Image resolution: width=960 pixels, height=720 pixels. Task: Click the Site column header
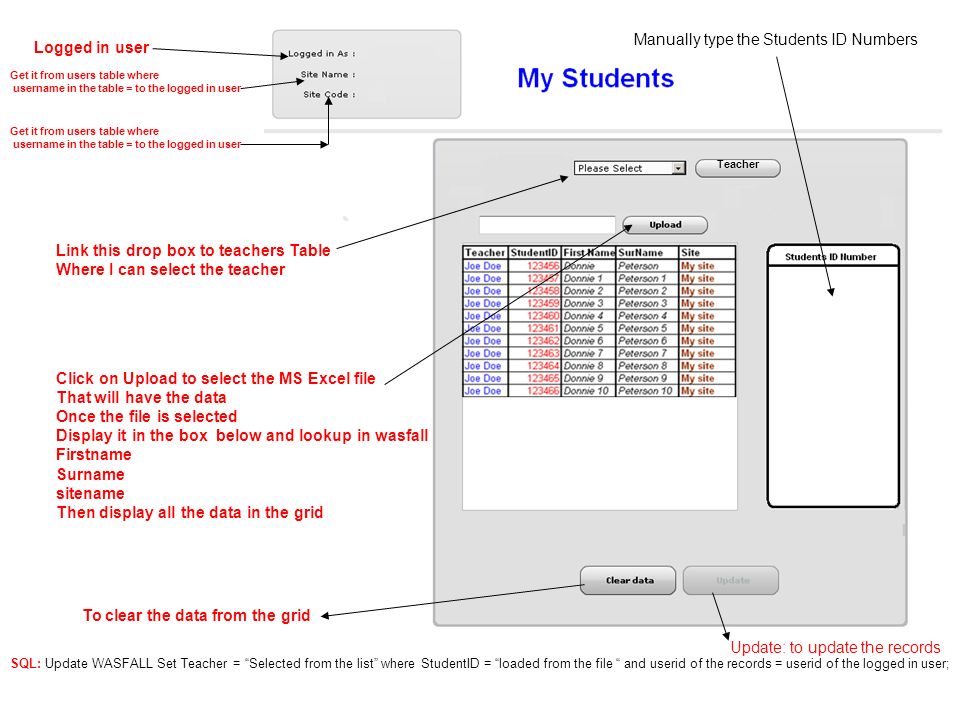coord(707,252)
